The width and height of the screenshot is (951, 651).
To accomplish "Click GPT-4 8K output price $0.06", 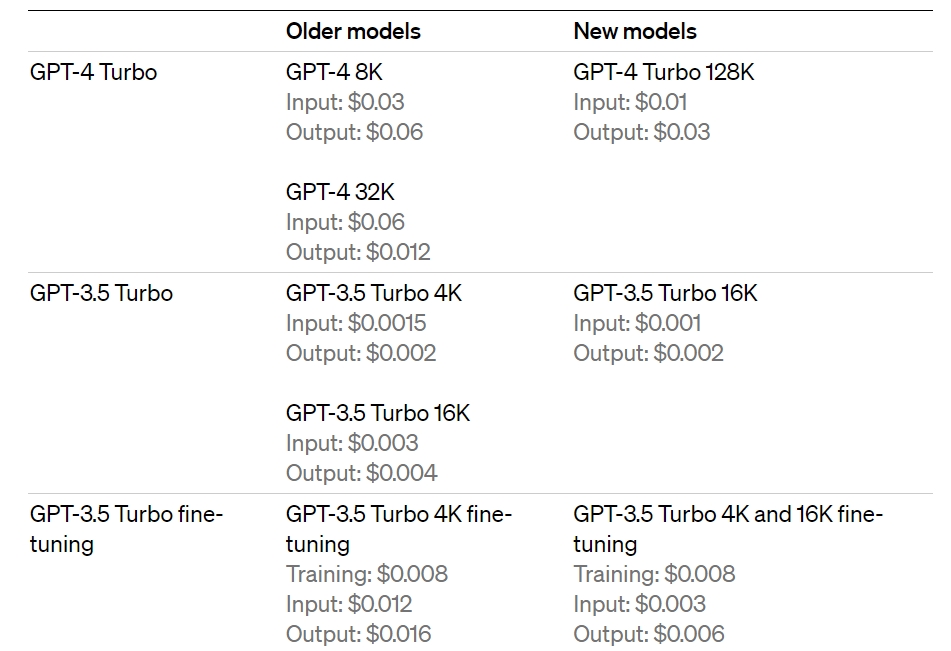I will 354,132.
